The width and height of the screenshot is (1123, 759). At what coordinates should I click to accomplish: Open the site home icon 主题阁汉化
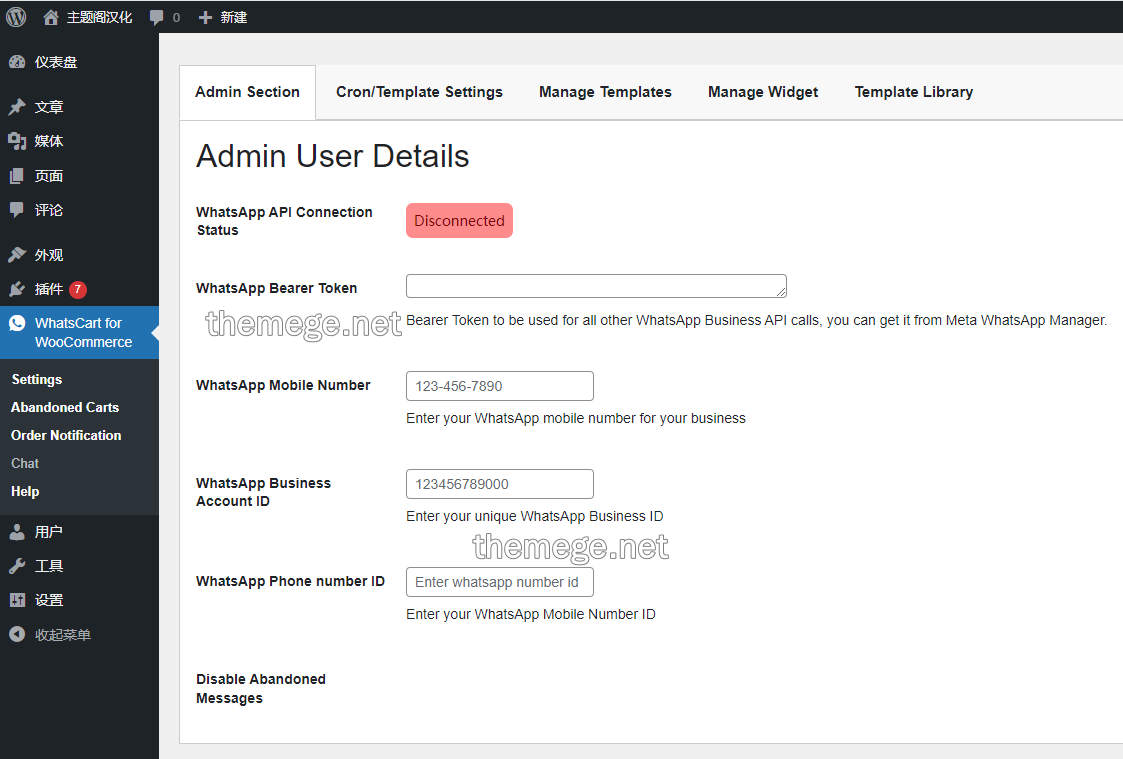click(x=50, y=17)
